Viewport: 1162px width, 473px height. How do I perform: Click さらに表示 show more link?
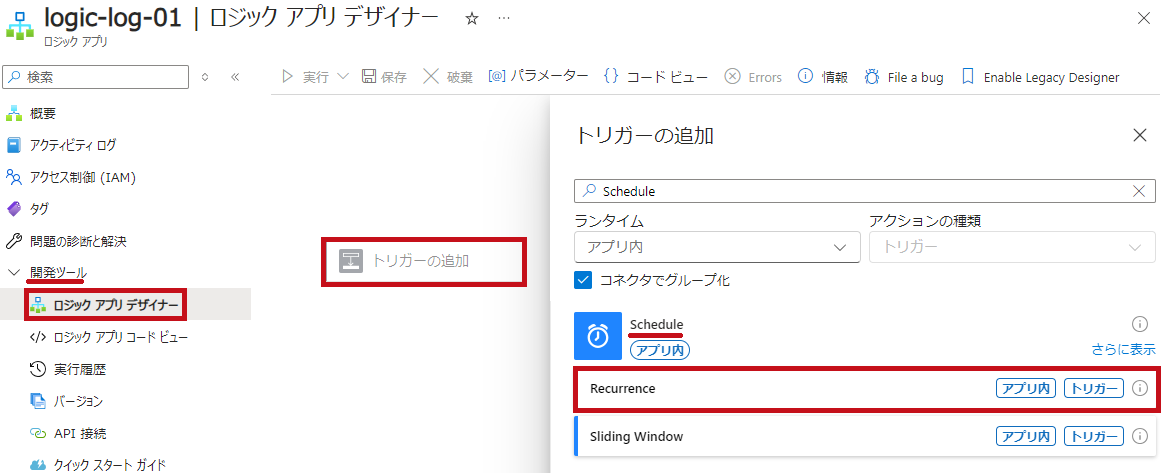coord(1123,349)
